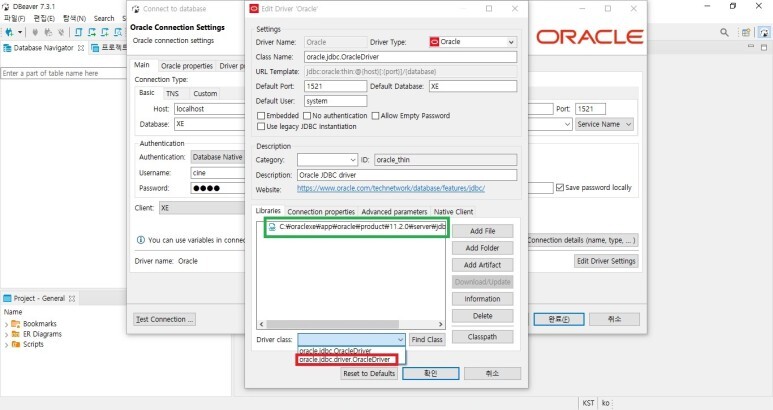Close the Project - General view X icon
773x410 pixels.
point(72,299)
